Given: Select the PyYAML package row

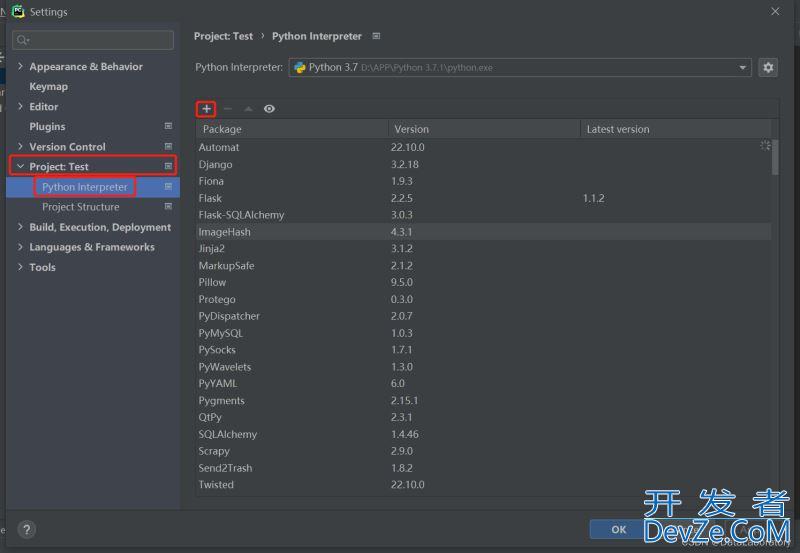Looking at the screenshot, I should pyautogui.click(x=484, y=383).
